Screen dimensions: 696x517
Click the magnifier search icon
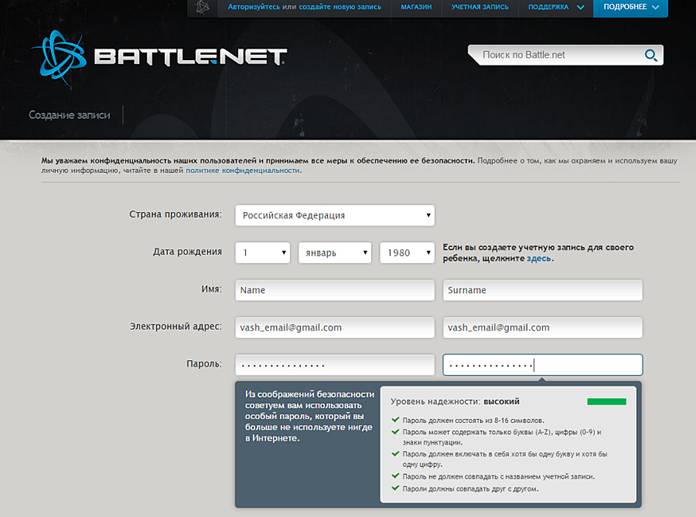pyautogui.click(x=651, y=55)
